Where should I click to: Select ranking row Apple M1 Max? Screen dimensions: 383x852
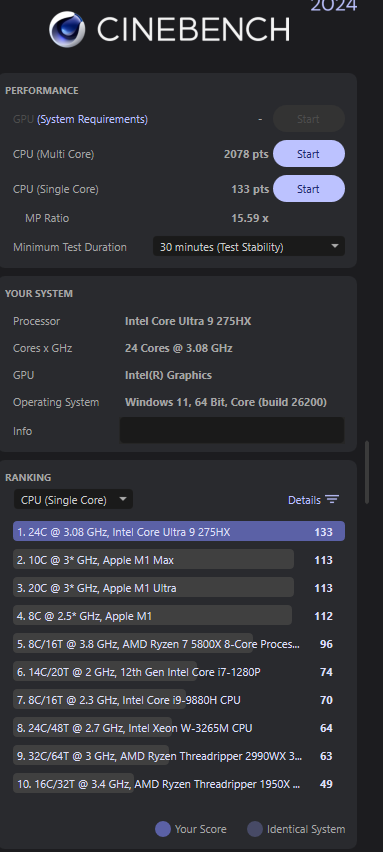(x=179, y=560)
